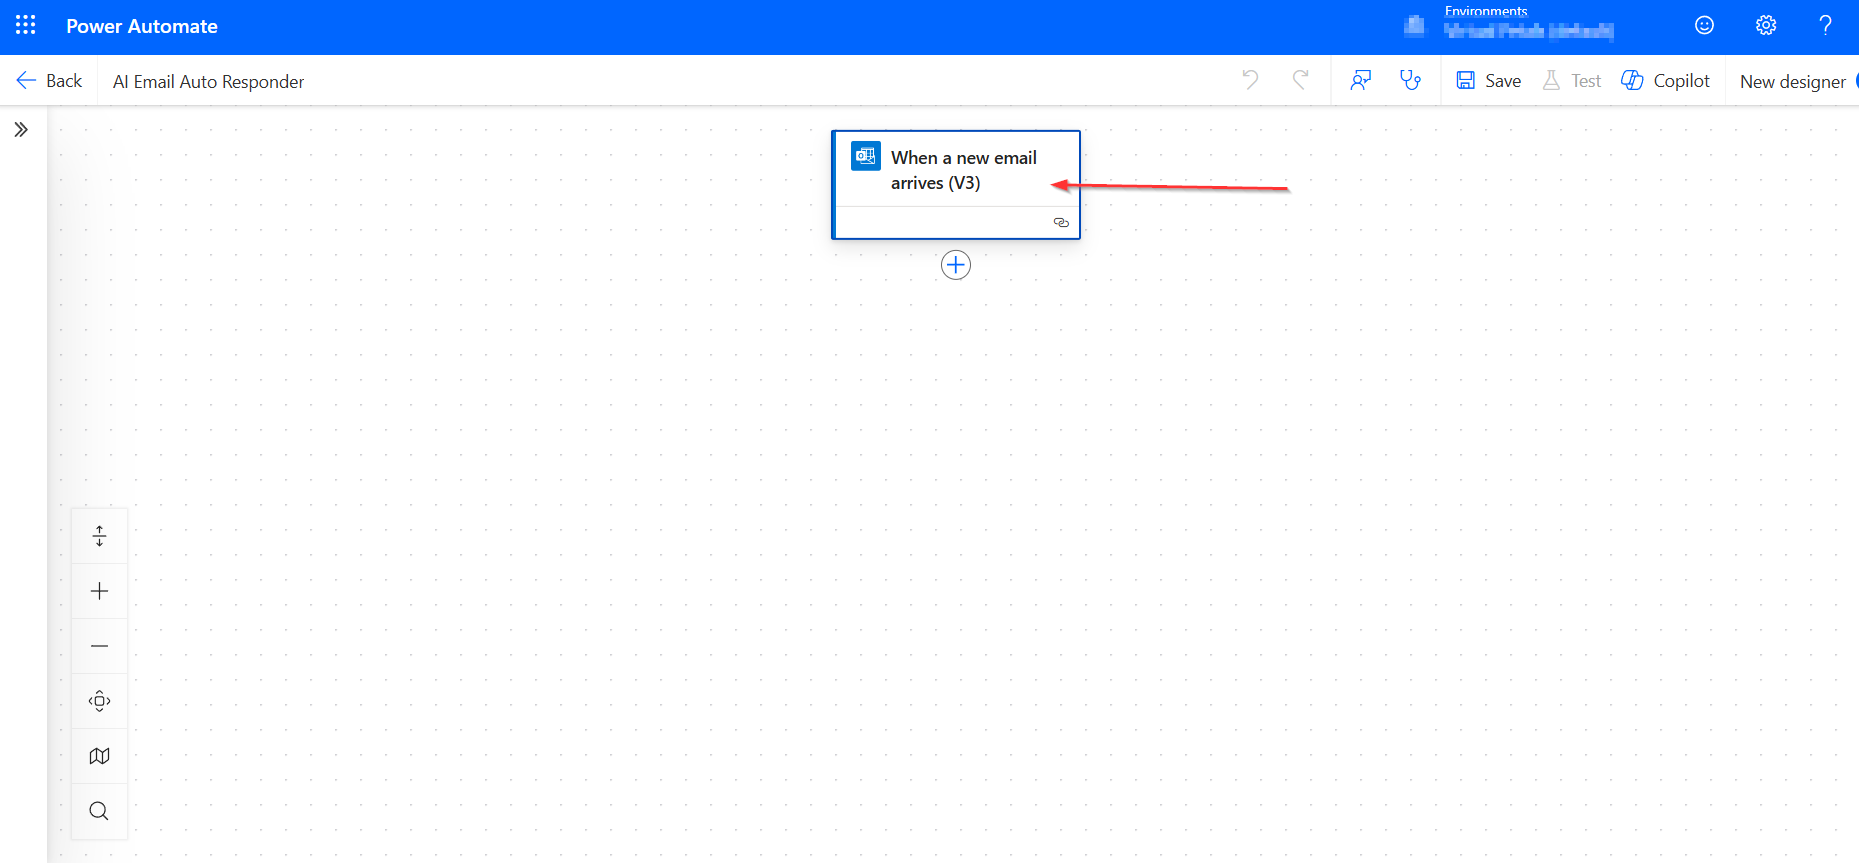Expand the left navigation chevrons

click(21, 129)
